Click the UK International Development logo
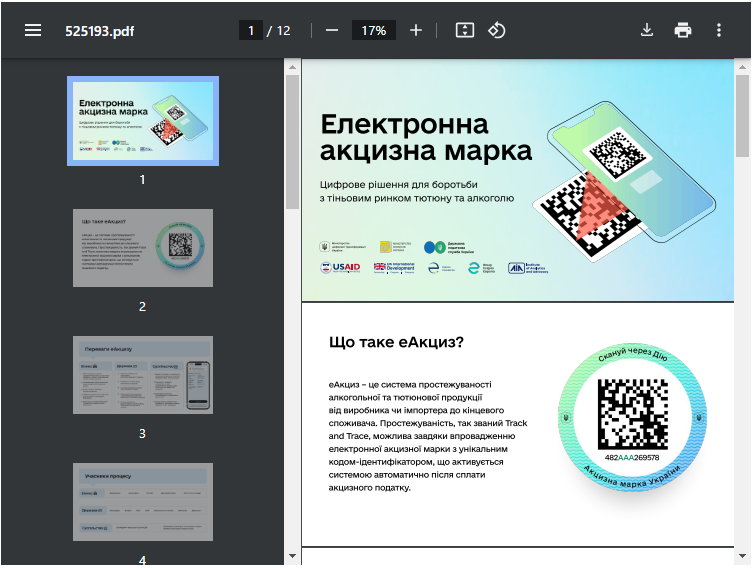 click(x=394, y=268)
